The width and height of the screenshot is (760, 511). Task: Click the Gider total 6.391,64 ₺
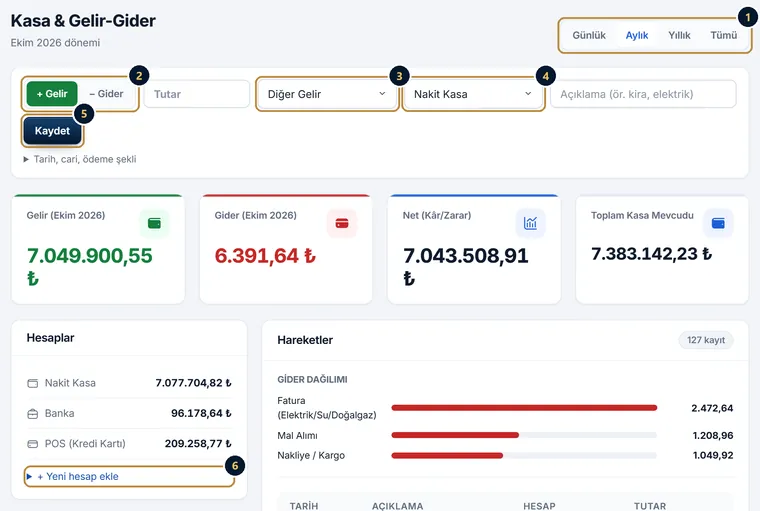(x=265, y=256)
